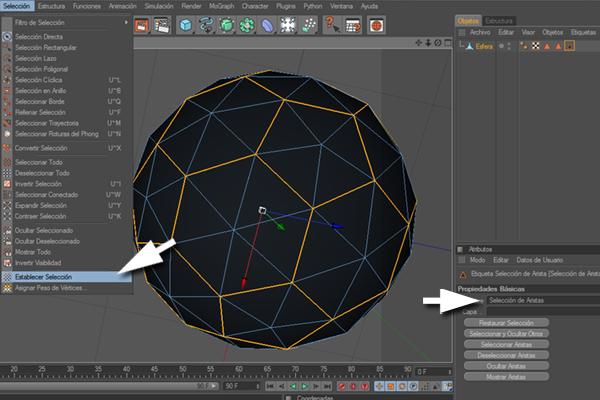The image size is (600, 400).
Task: Play animation backwards
Action: (293, 386)
